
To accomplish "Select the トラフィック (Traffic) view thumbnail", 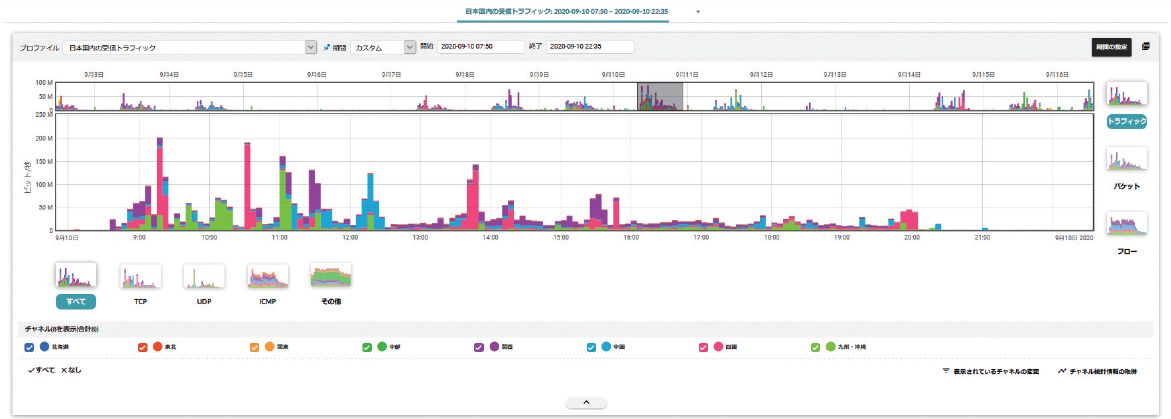I will [1127, 95].
